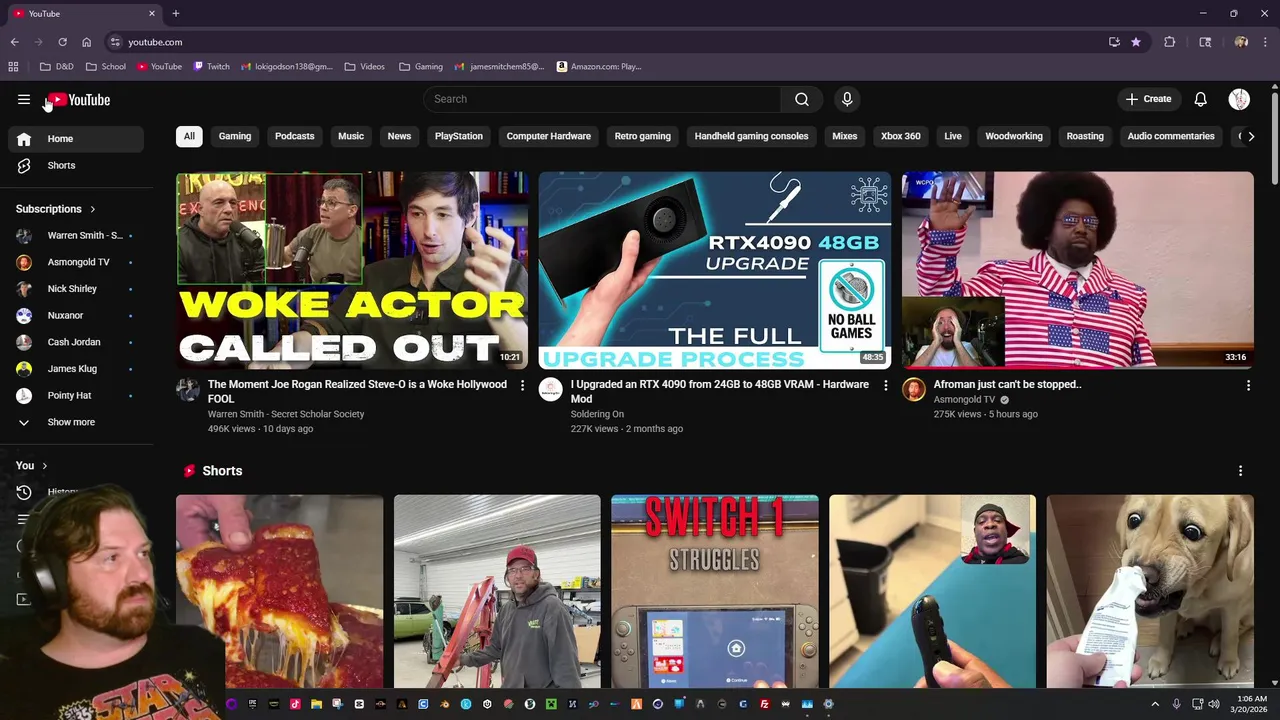Select the All filter chip
This screenshot has height=720, width=1280.
pos(189,136)
